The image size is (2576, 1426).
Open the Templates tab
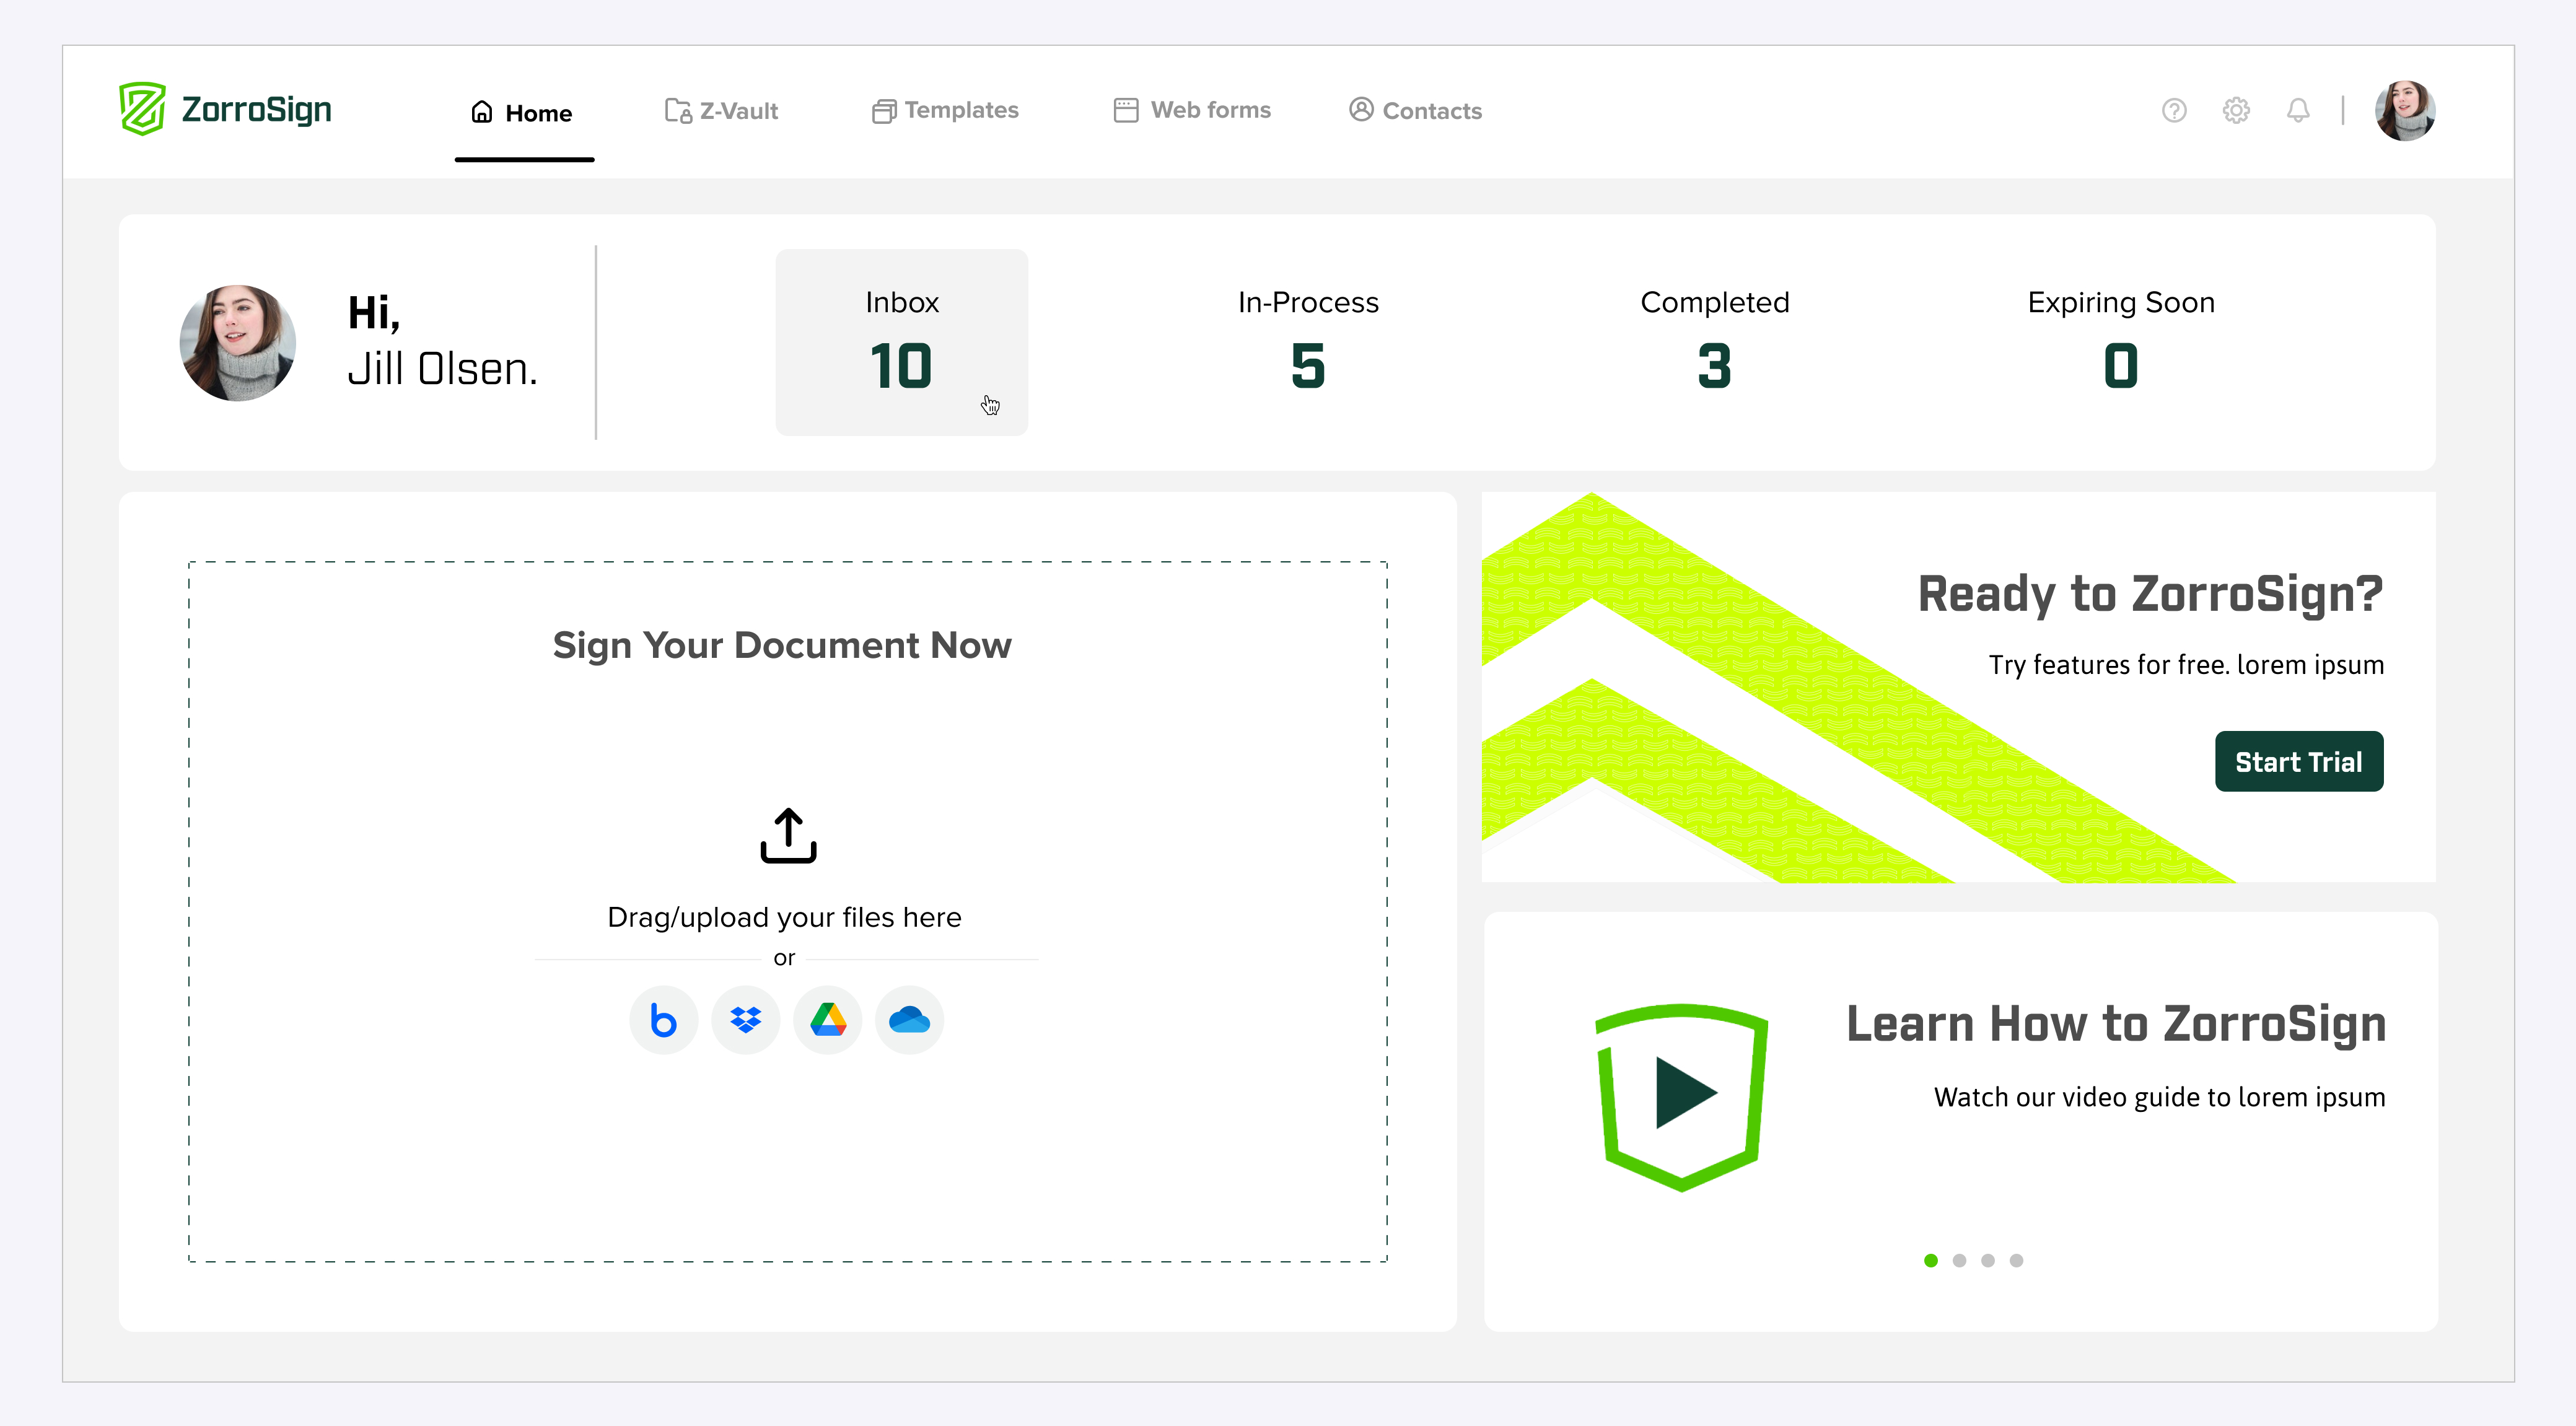click(945, 110)
